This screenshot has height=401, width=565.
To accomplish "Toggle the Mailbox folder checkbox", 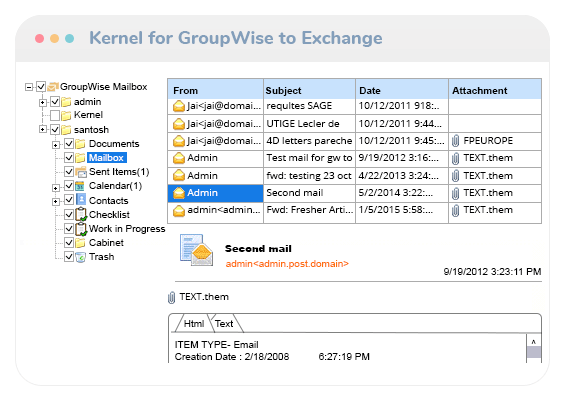I will pos(69,157).
